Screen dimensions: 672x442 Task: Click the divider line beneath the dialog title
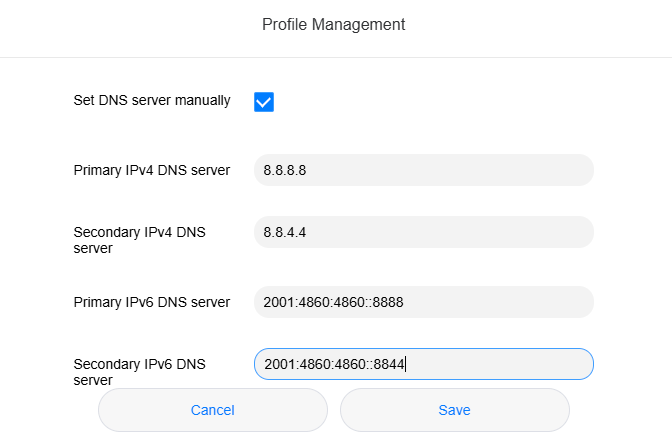pos(336,57)
